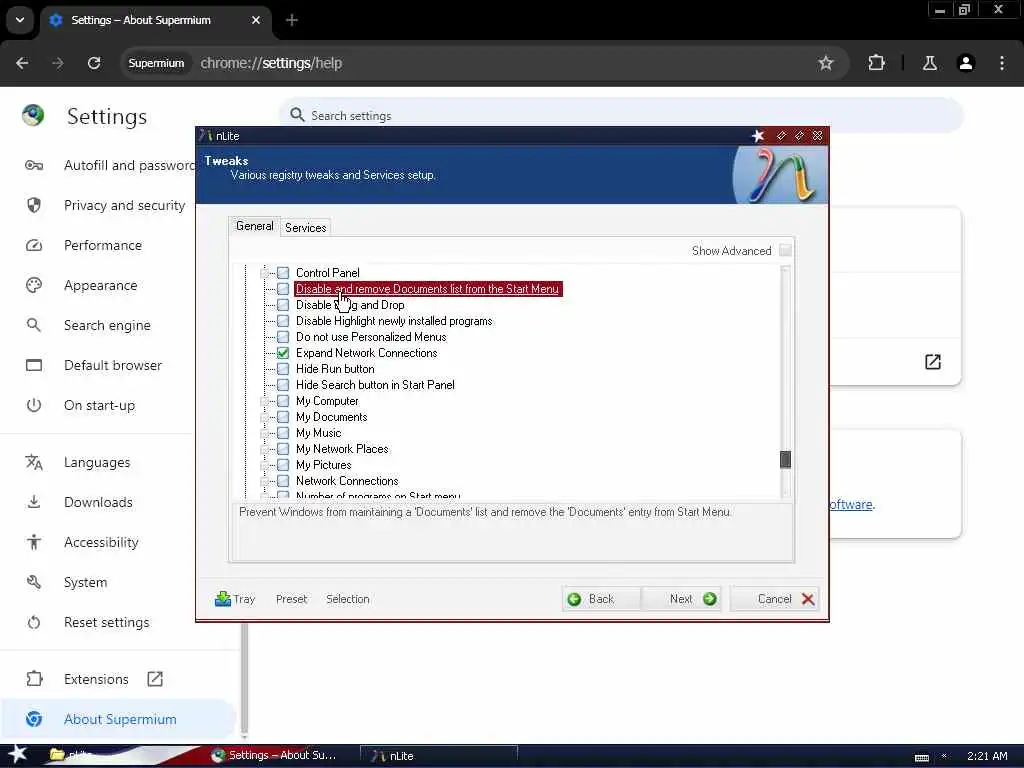
Task: Open Autofill and passwords settings
Action: (112, 165)
